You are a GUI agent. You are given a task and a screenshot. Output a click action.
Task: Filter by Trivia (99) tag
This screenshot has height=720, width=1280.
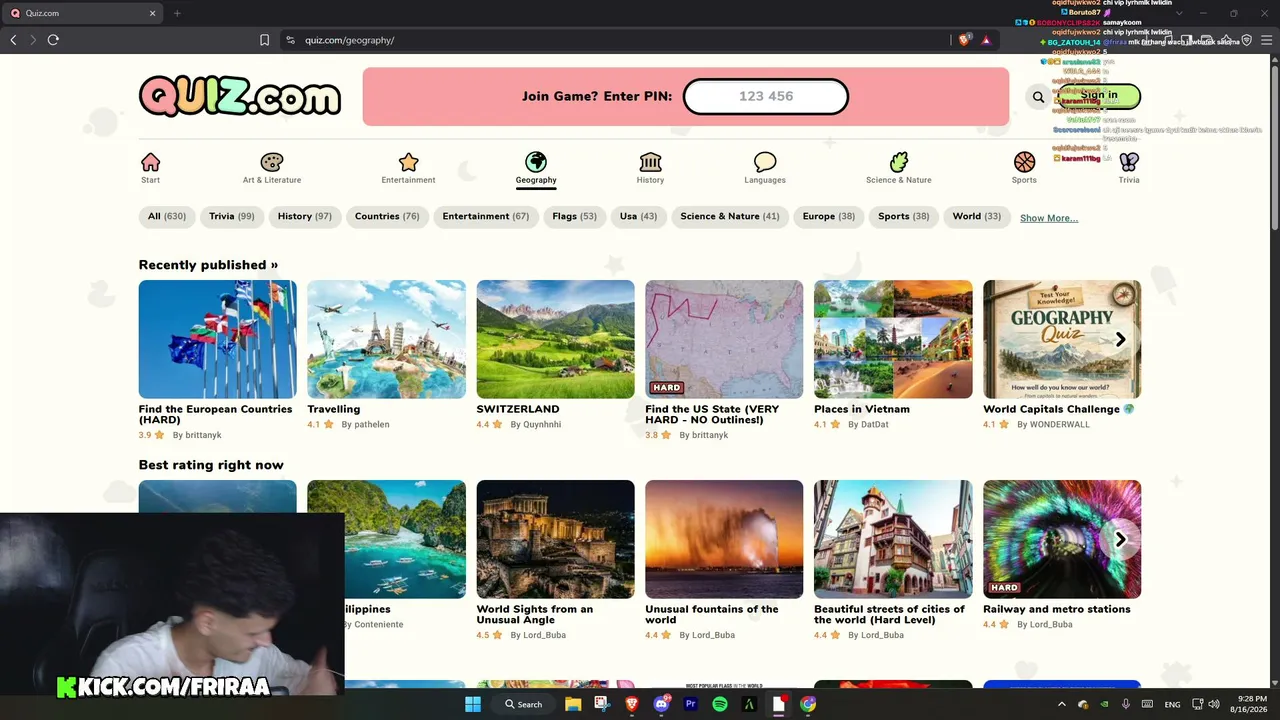click(232, 217)
